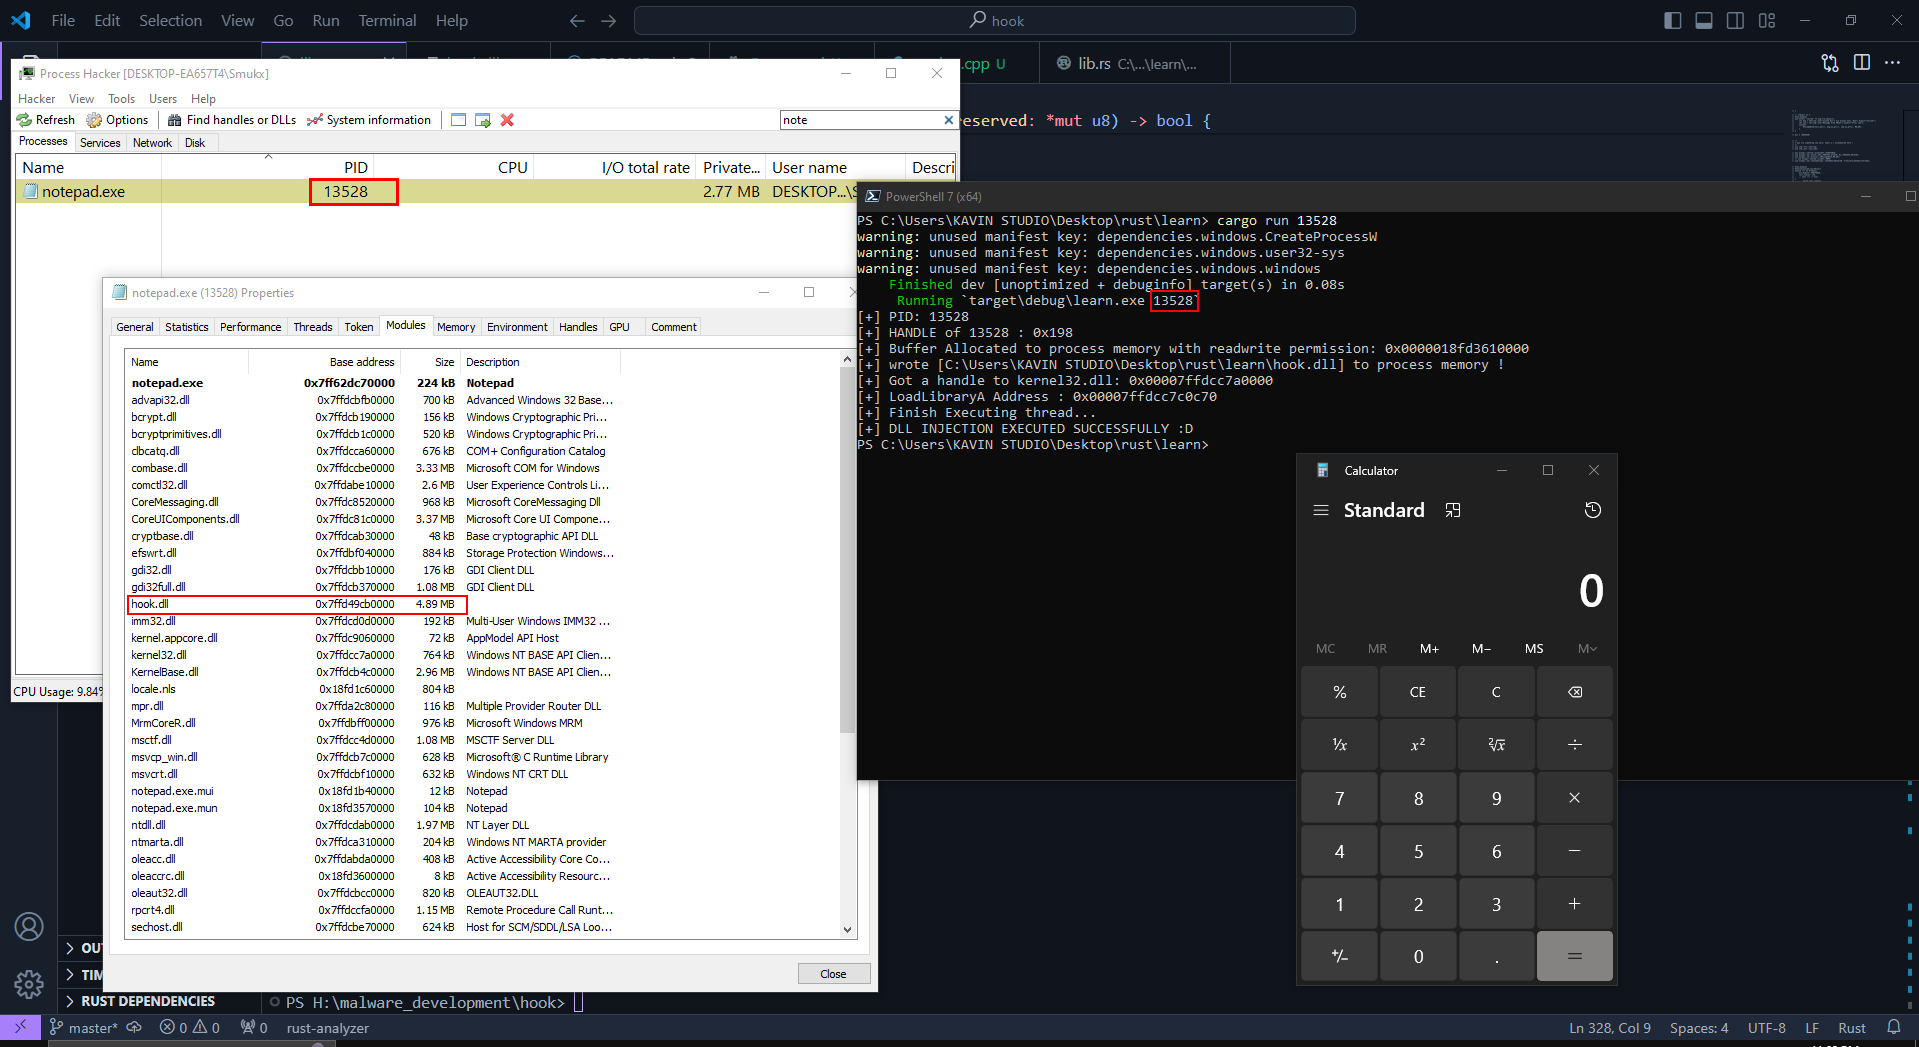
Task: Toggle secondary sidebar layout icon in VS Code
Action: coord(1736,21)
